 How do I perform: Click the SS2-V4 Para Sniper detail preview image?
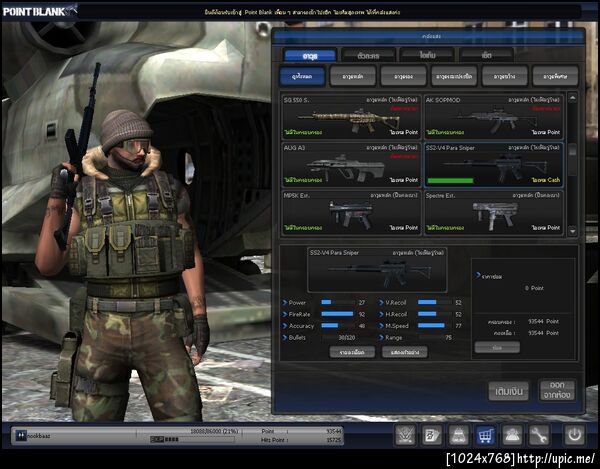point(377,270)
